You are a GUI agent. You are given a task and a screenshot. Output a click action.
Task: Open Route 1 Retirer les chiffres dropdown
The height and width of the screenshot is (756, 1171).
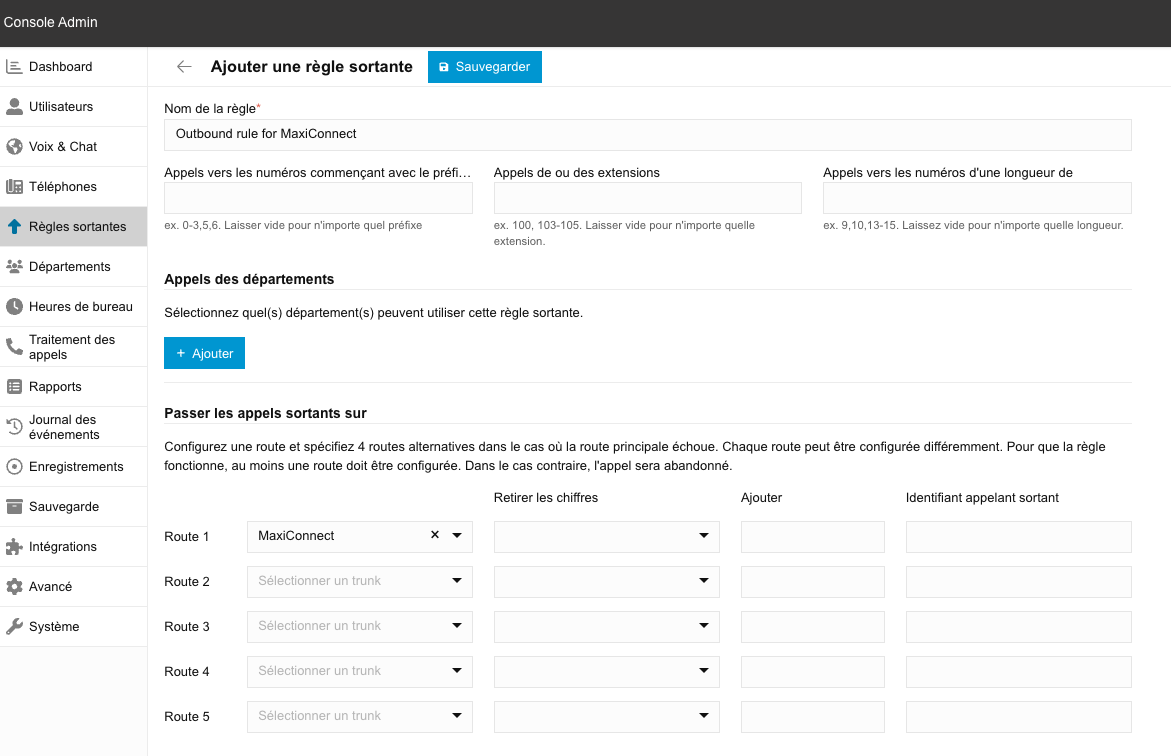(x=704, y=537)
